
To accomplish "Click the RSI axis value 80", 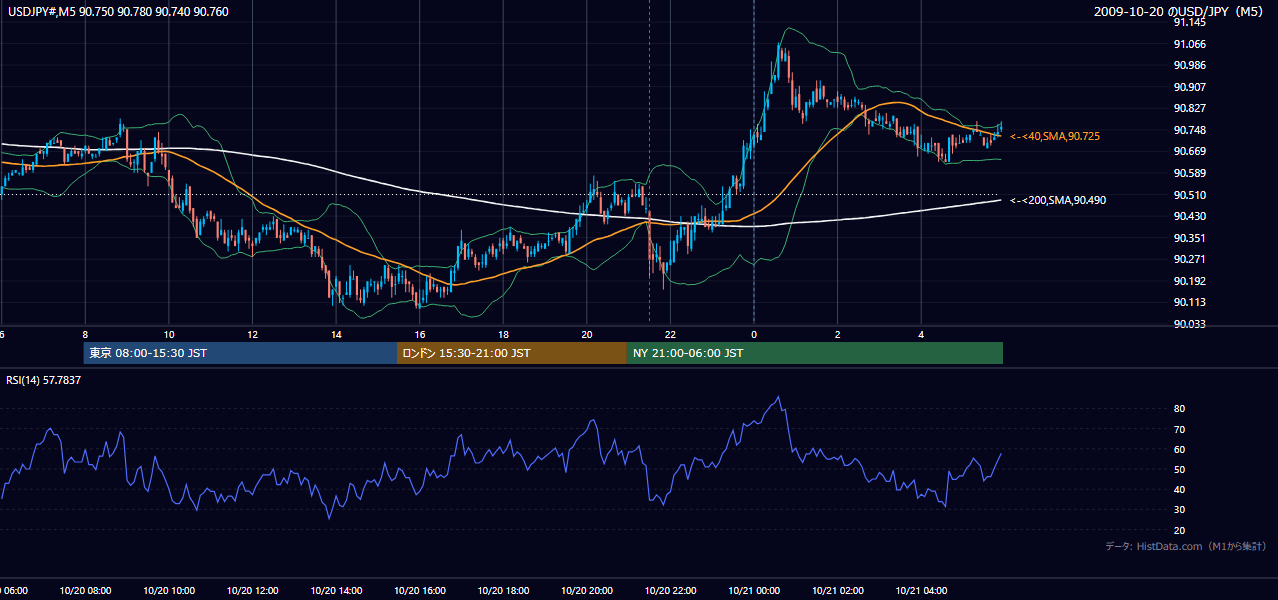I will [x=1180, y=409].
